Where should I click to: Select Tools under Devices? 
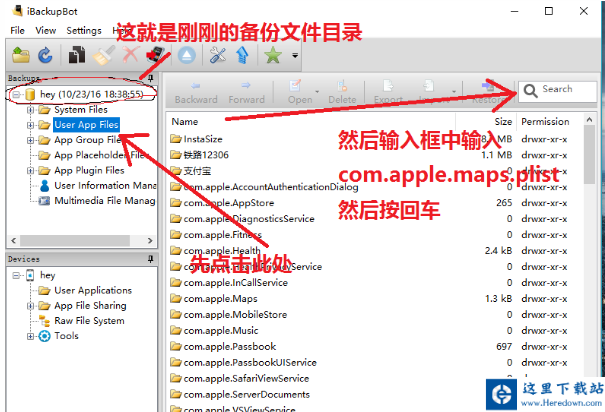pyautogui.click(x=66, y=336)
